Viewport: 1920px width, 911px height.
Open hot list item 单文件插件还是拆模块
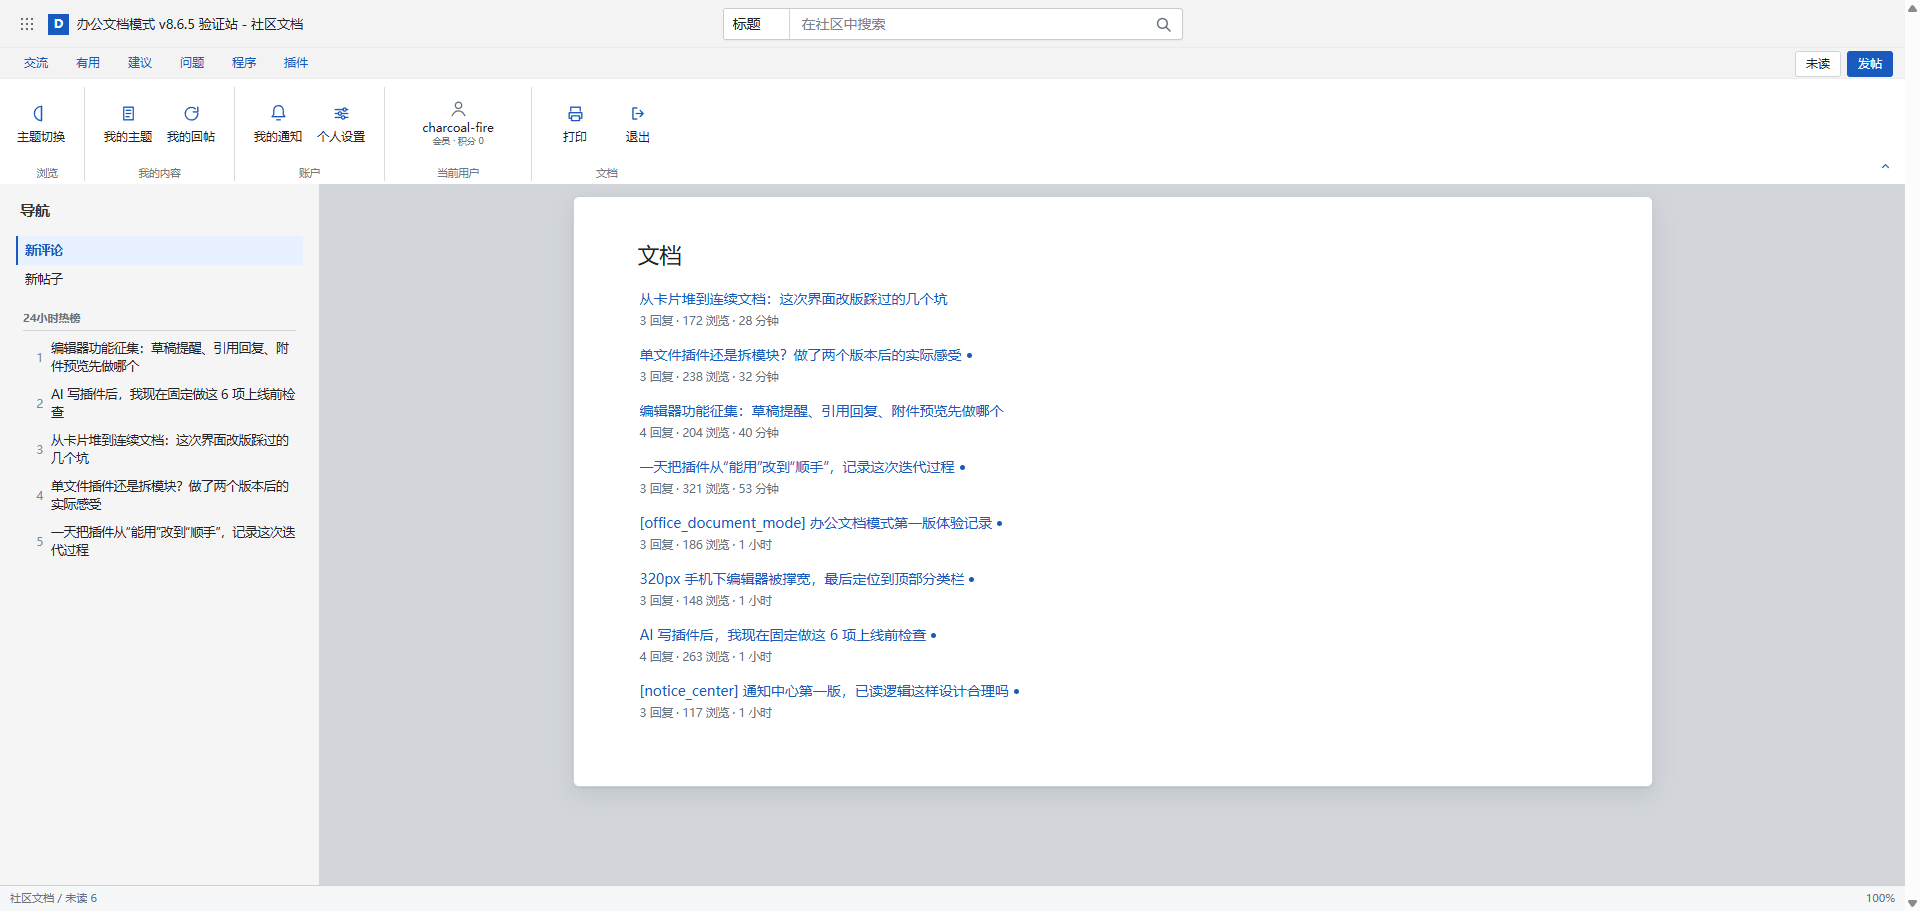172,495
